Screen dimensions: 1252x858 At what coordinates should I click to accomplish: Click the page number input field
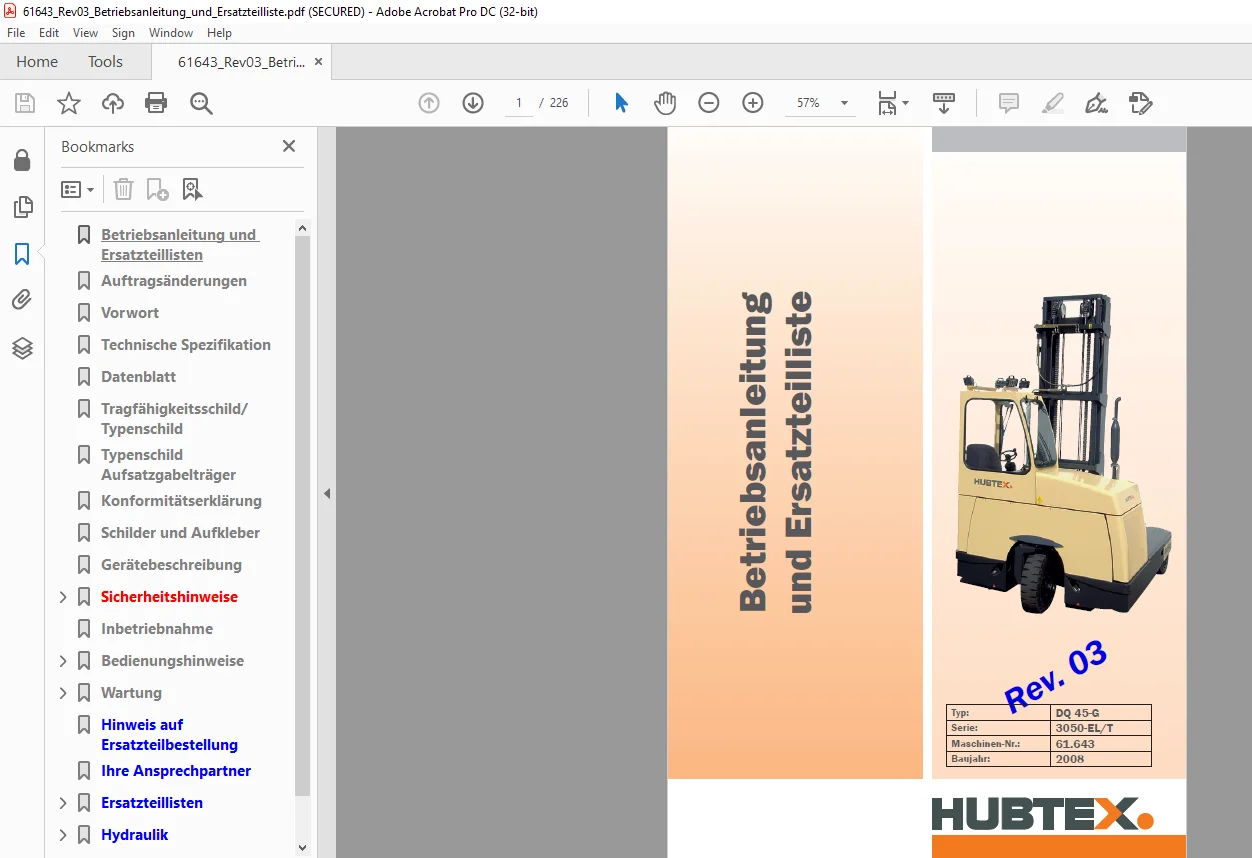click(x=519, y=103)
